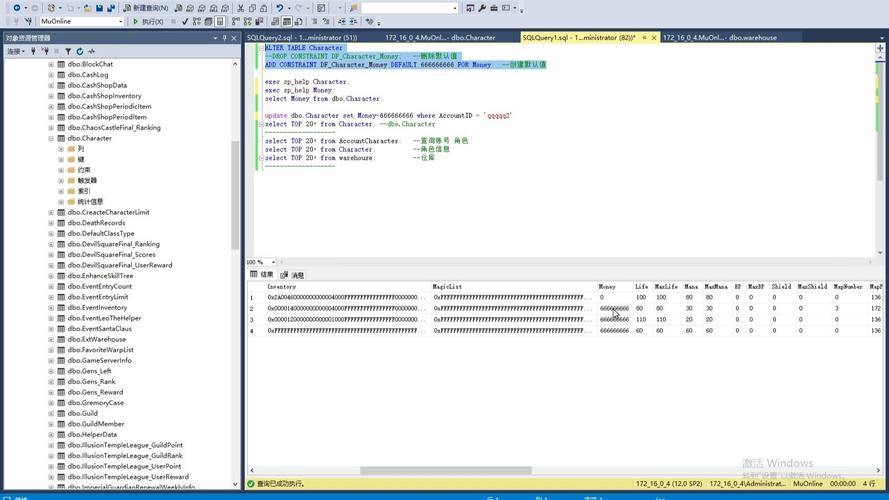
Task: Select the dbo.GuildMember table in the tree
Action: click(x=95, y=424)
